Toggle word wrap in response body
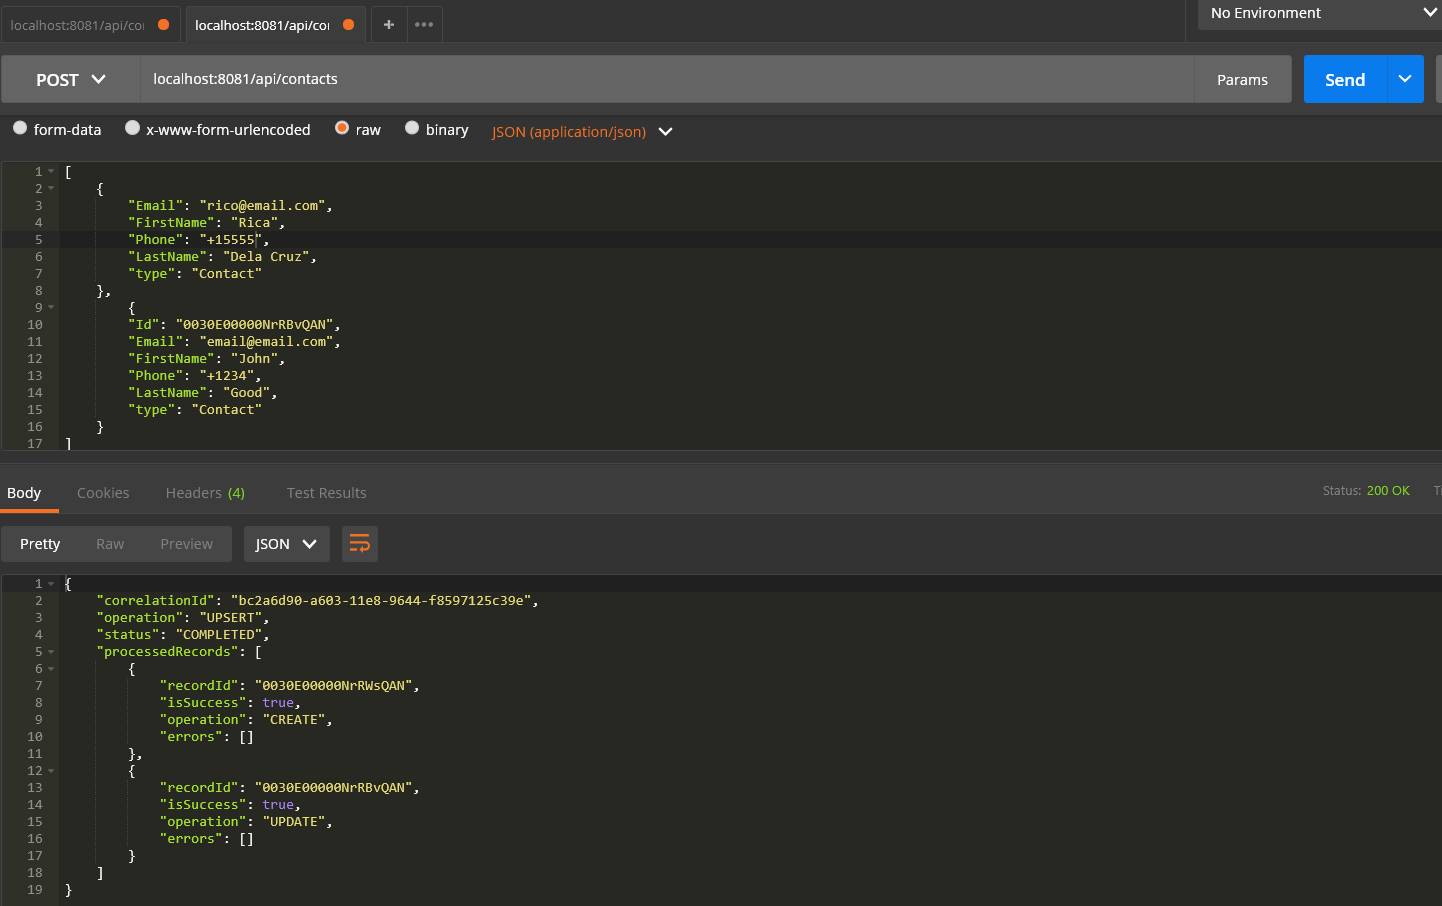 [x=359, y=544]
